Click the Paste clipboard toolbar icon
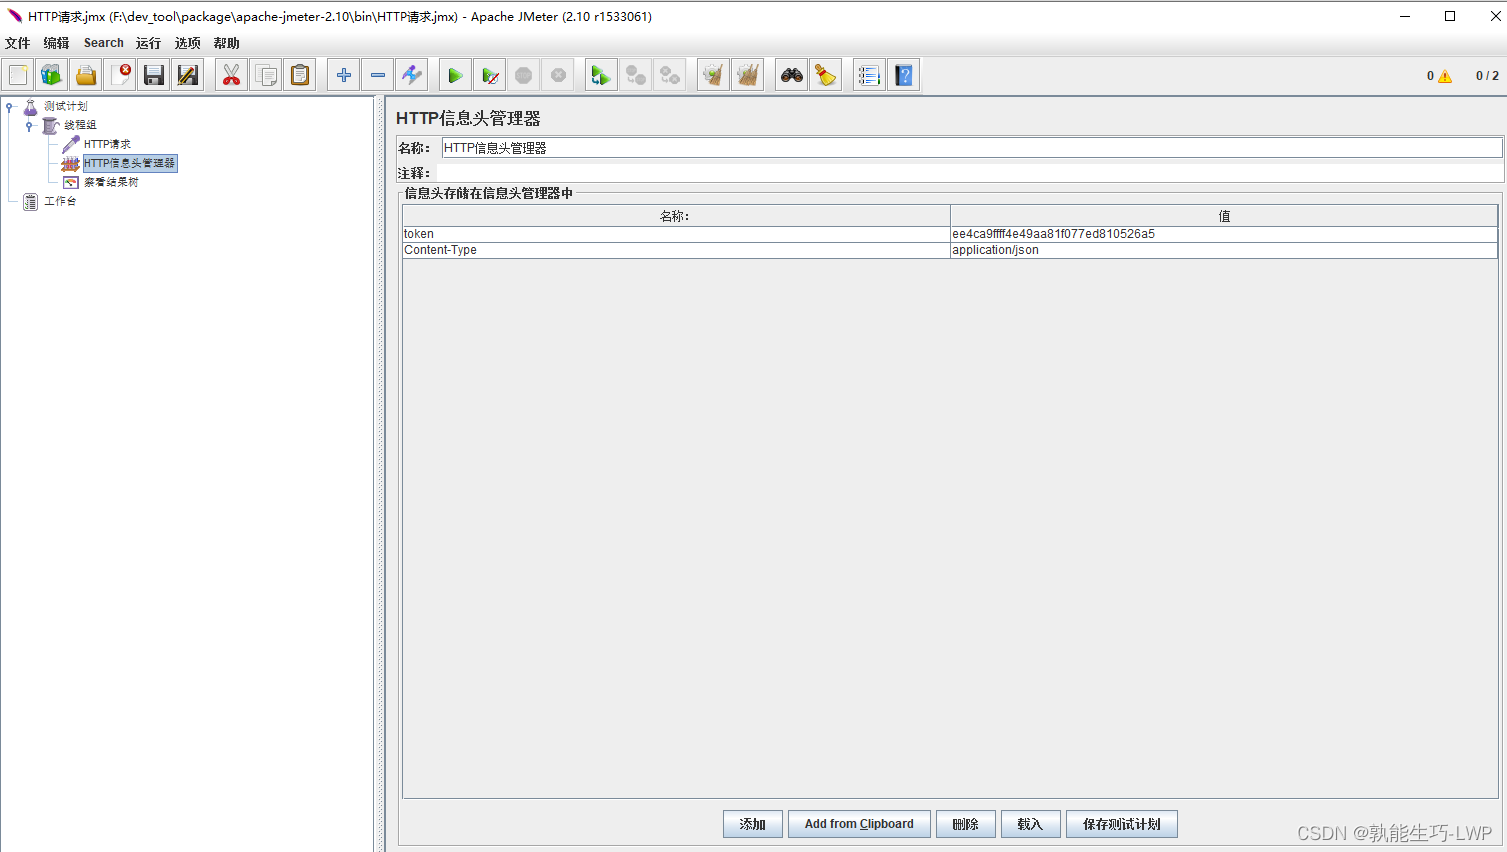This screenshot has width=1507, height=852. [x=300, y=76]
